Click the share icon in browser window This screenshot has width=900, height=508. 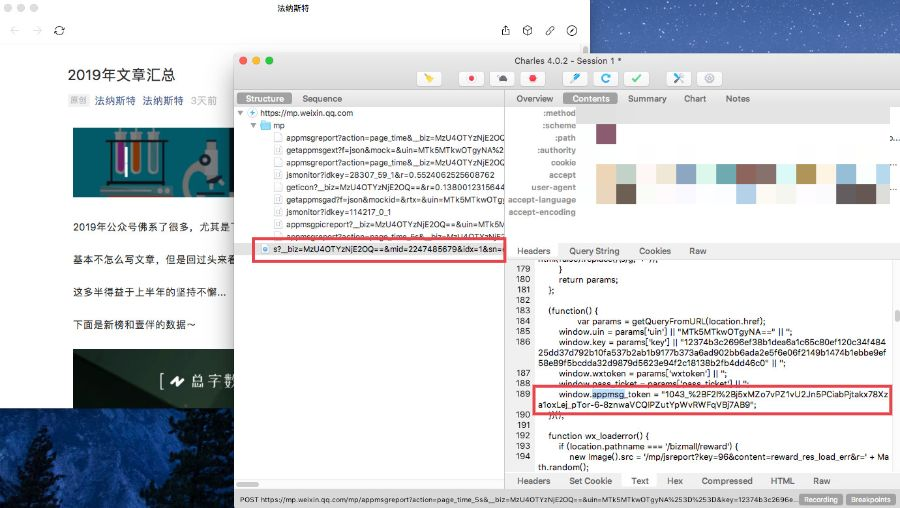(506, 30)
